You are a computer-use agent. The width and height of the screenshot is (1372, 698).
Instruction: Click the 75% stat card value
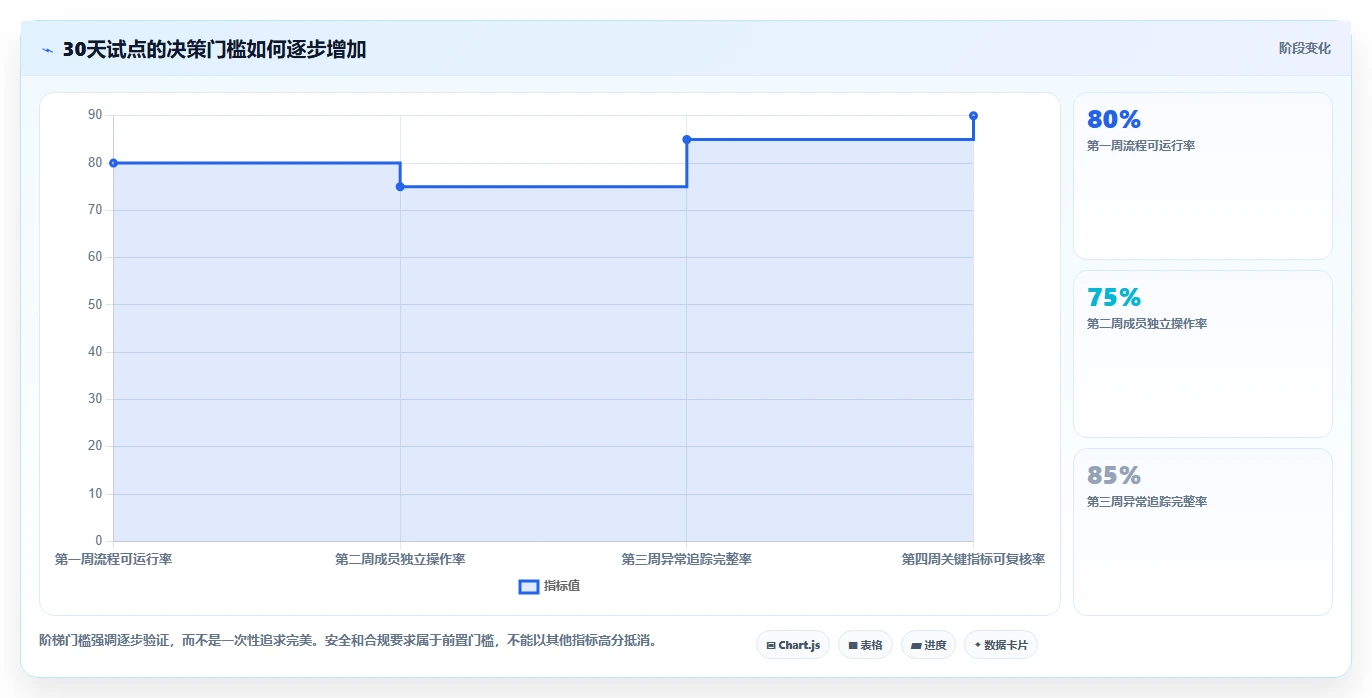(1113, 297)
